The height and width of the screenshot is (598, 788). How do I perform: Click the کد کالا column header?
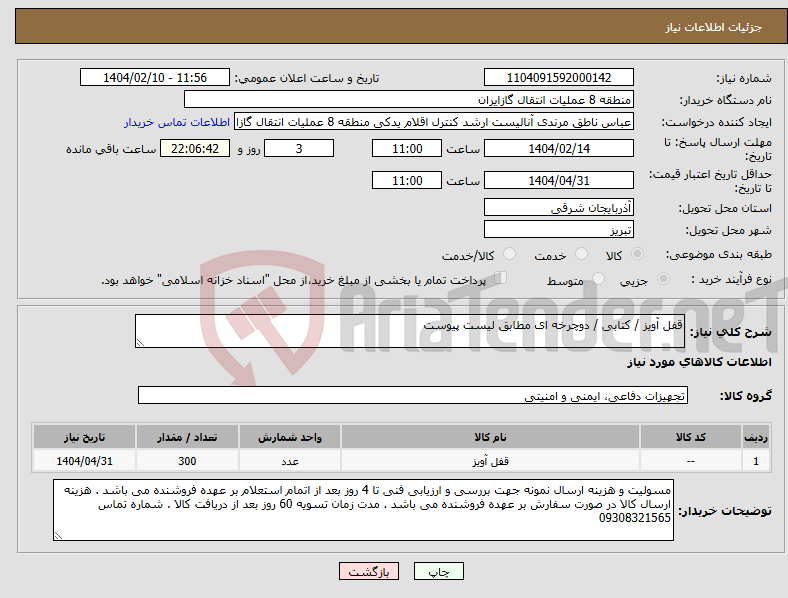pyautogui.click(x=691, y=437)
